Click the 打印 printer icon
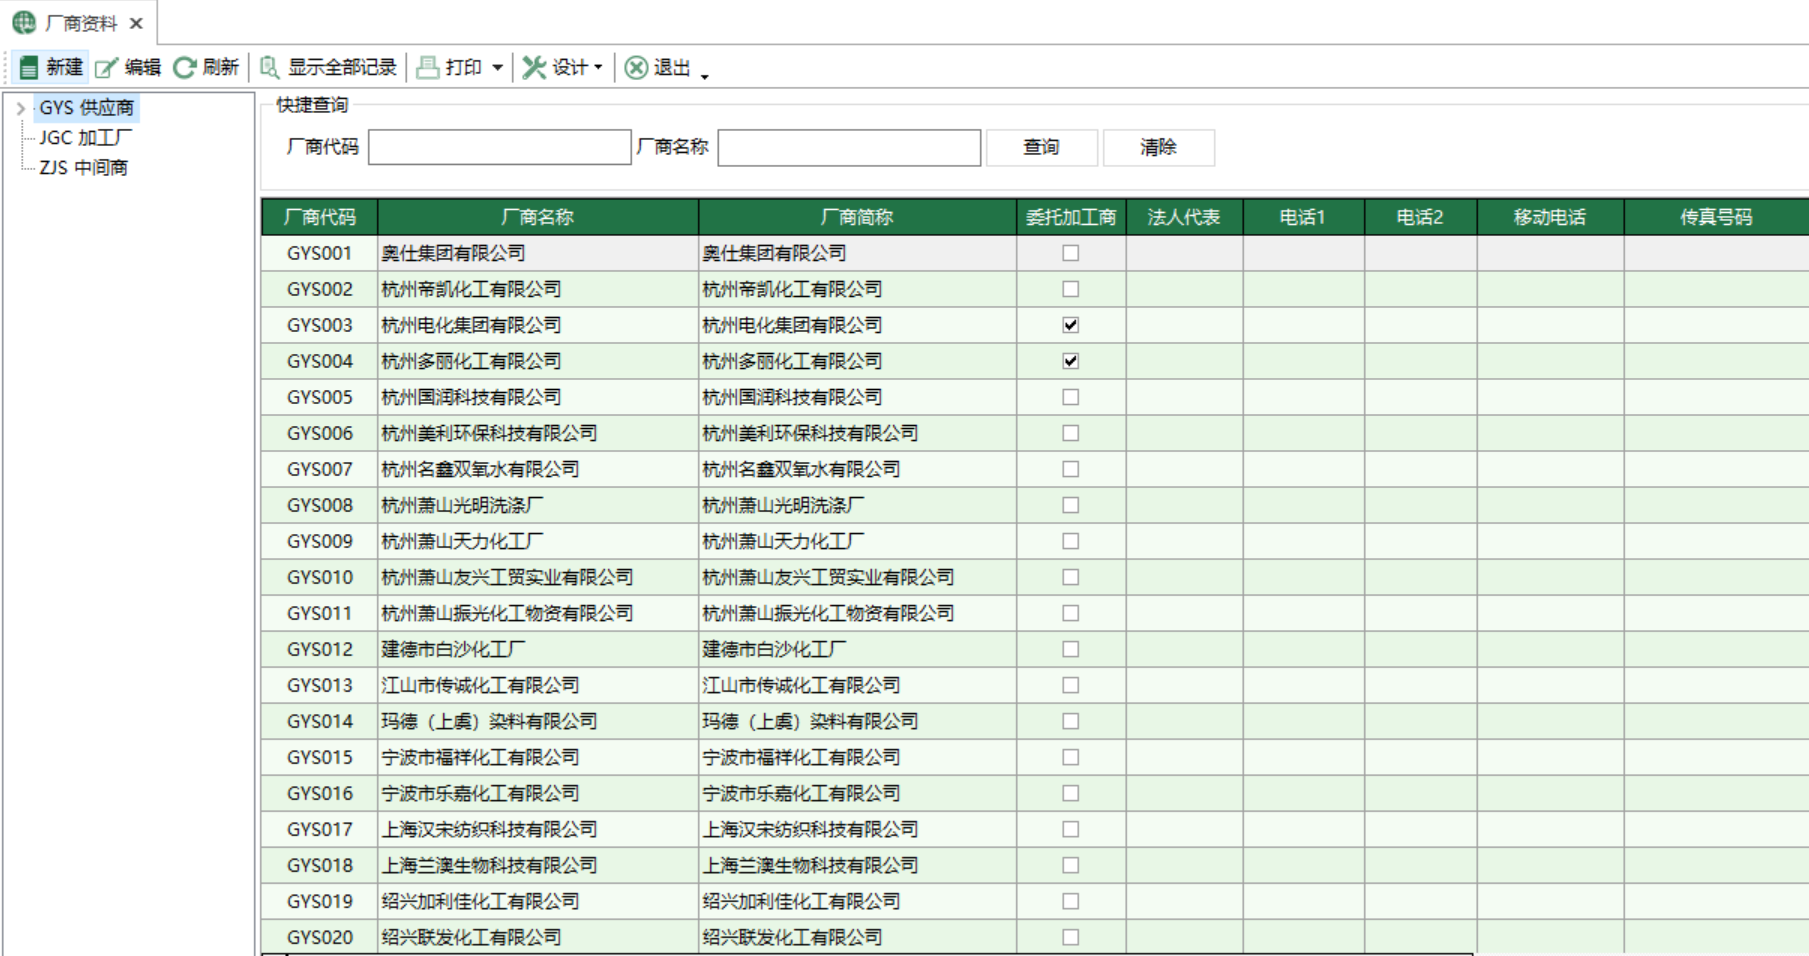 [x=428, y=67]
